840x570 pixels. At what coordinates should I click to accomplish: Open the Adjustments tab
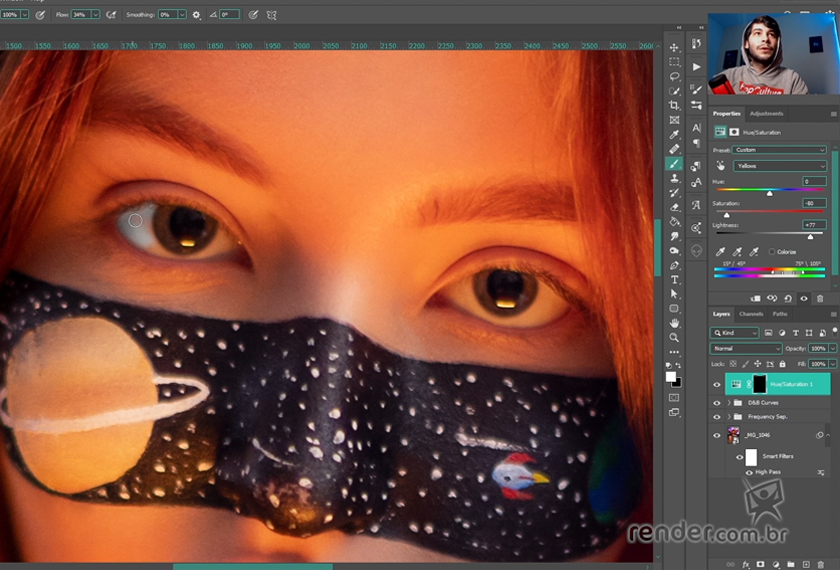coord(766,114)
